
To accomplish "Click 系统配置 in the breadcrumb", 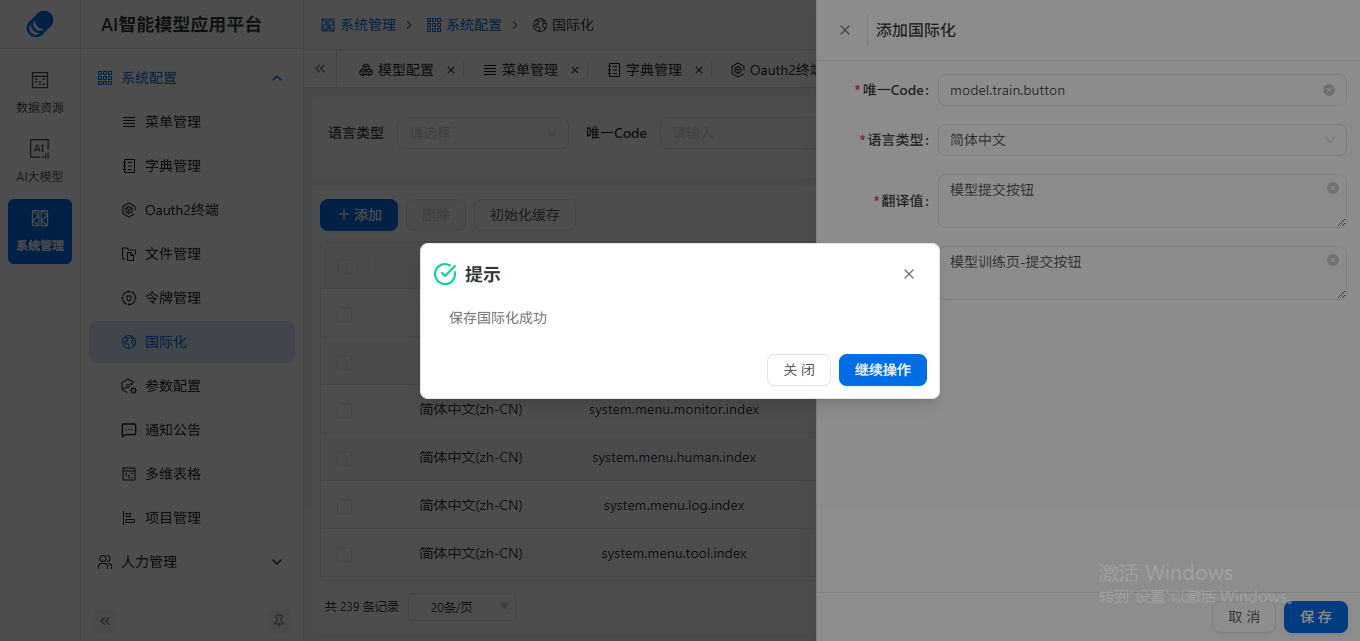I will pyautogui.click(x=464, y=24).
